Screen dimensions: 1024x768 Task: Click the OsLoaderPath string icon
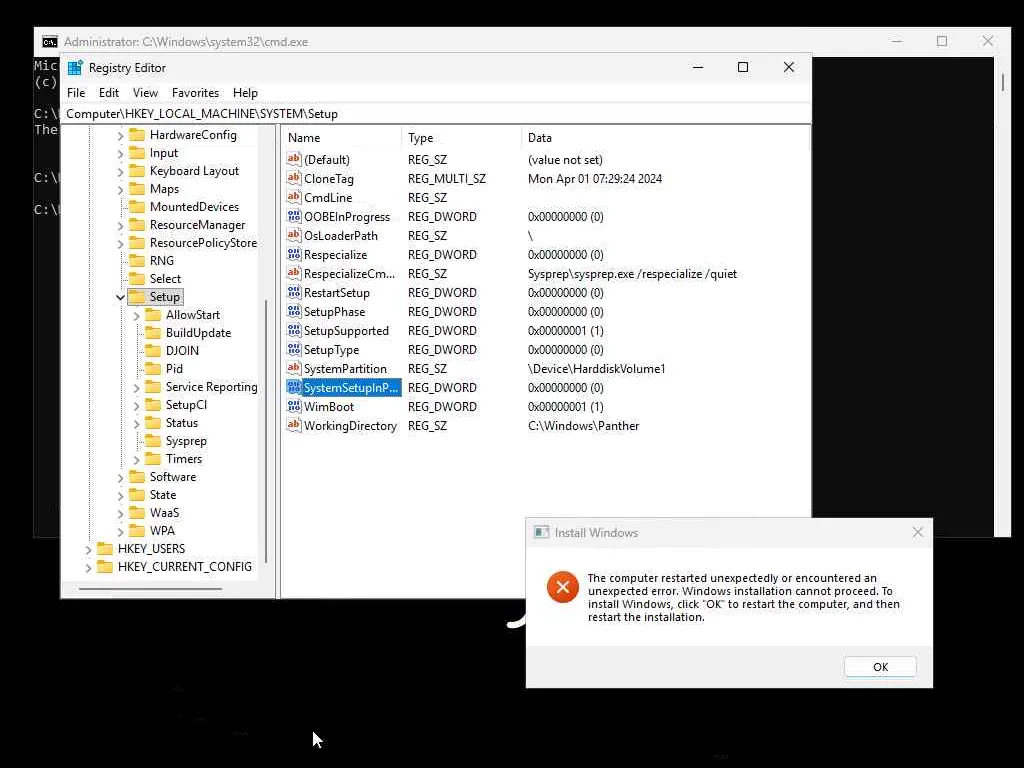pos(294,235)
